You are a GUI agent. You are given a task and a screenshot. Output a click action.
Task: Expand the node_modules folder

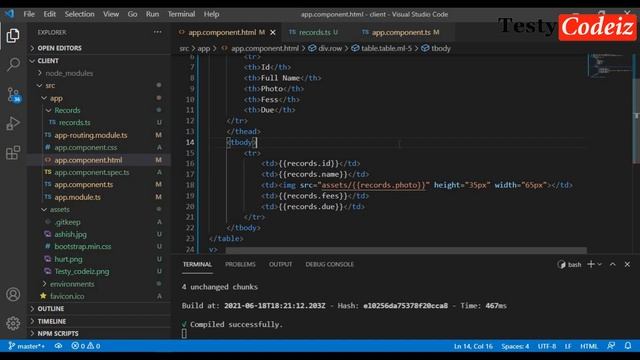(x=69, y=73)
